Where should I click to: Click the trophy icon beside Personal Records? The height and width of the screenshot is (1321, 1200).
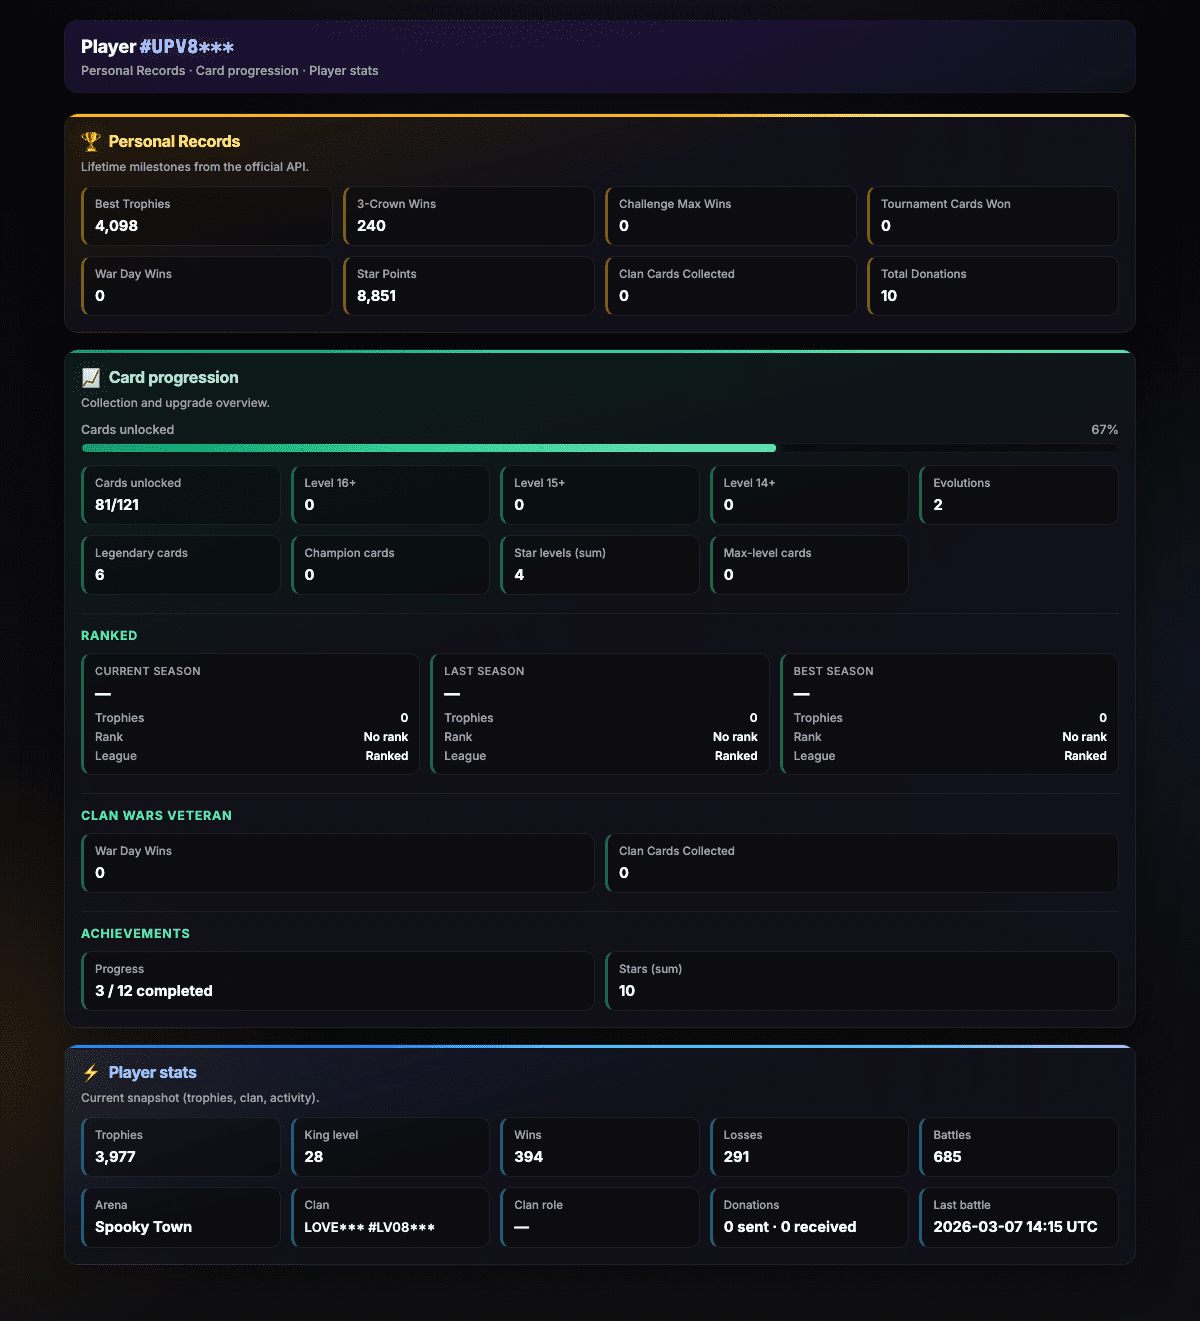[x=91, y=142]
